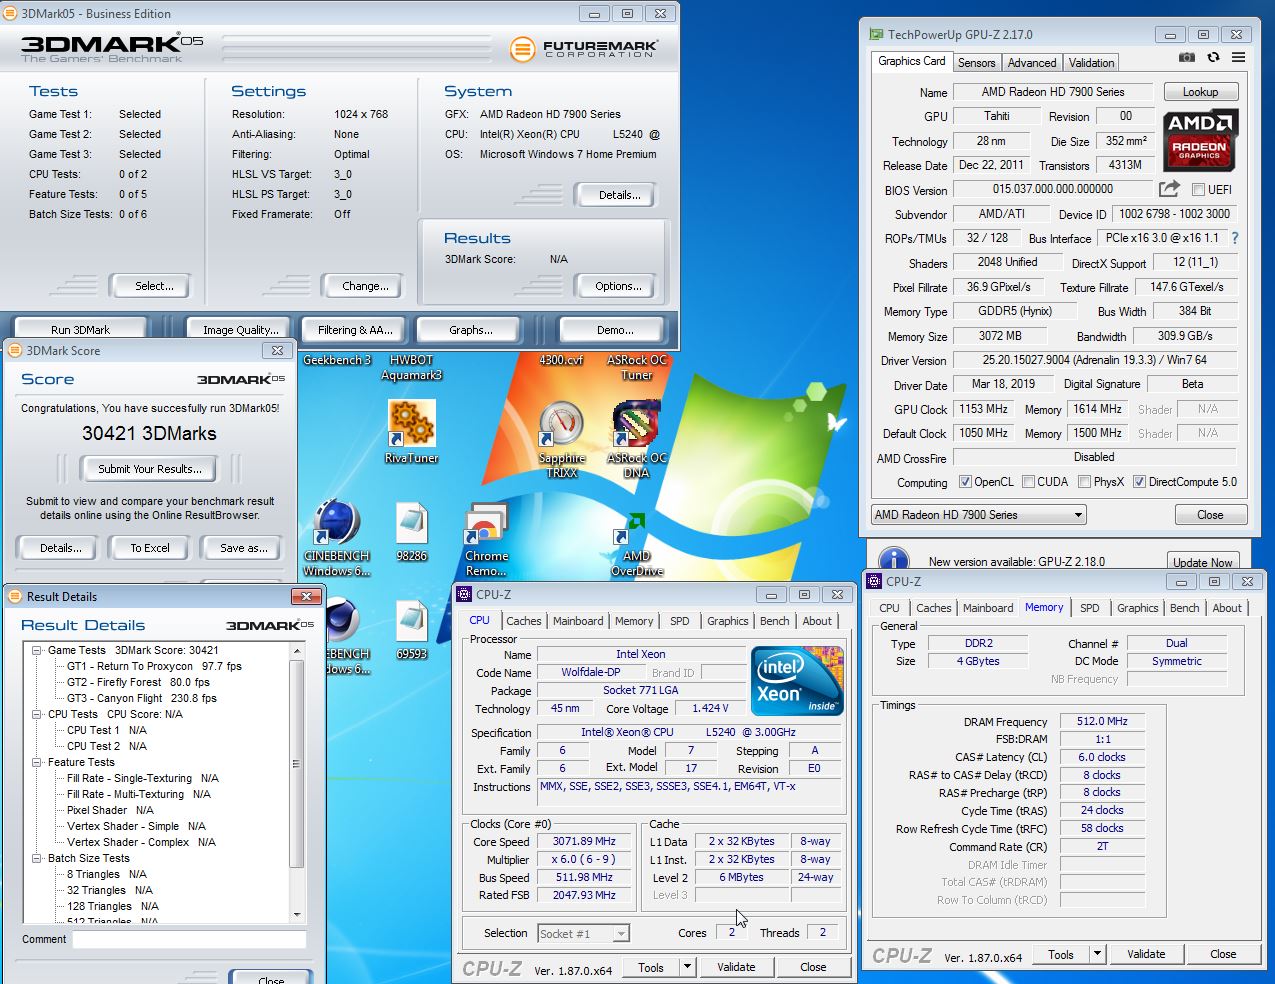
Task: Open the SPD tab in the CPU-Z Memory window
Action: click(x=1090, y=608)
